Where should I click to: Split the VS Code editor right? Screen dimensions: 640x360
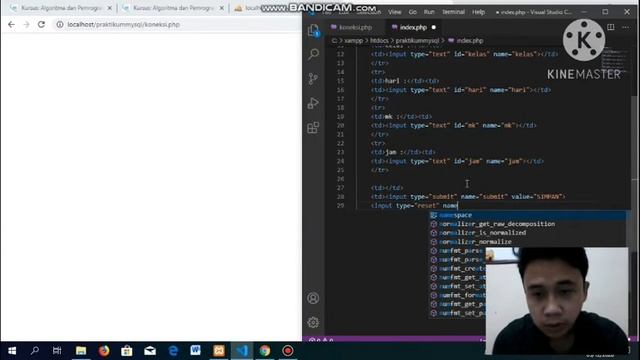pos(611,27)
